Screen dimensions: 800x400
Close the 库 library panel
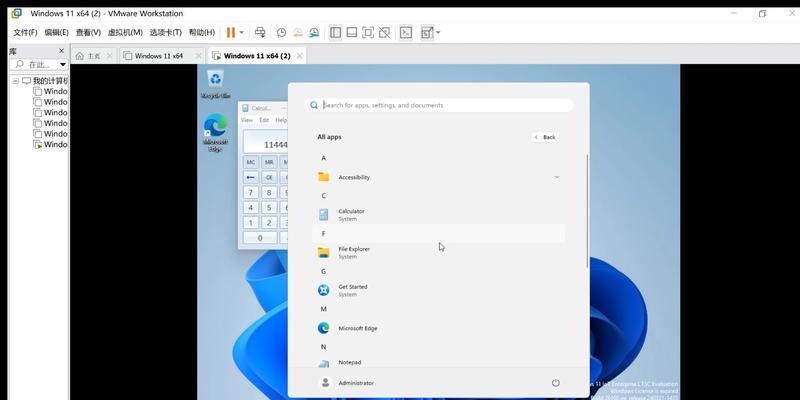[61, 51]
